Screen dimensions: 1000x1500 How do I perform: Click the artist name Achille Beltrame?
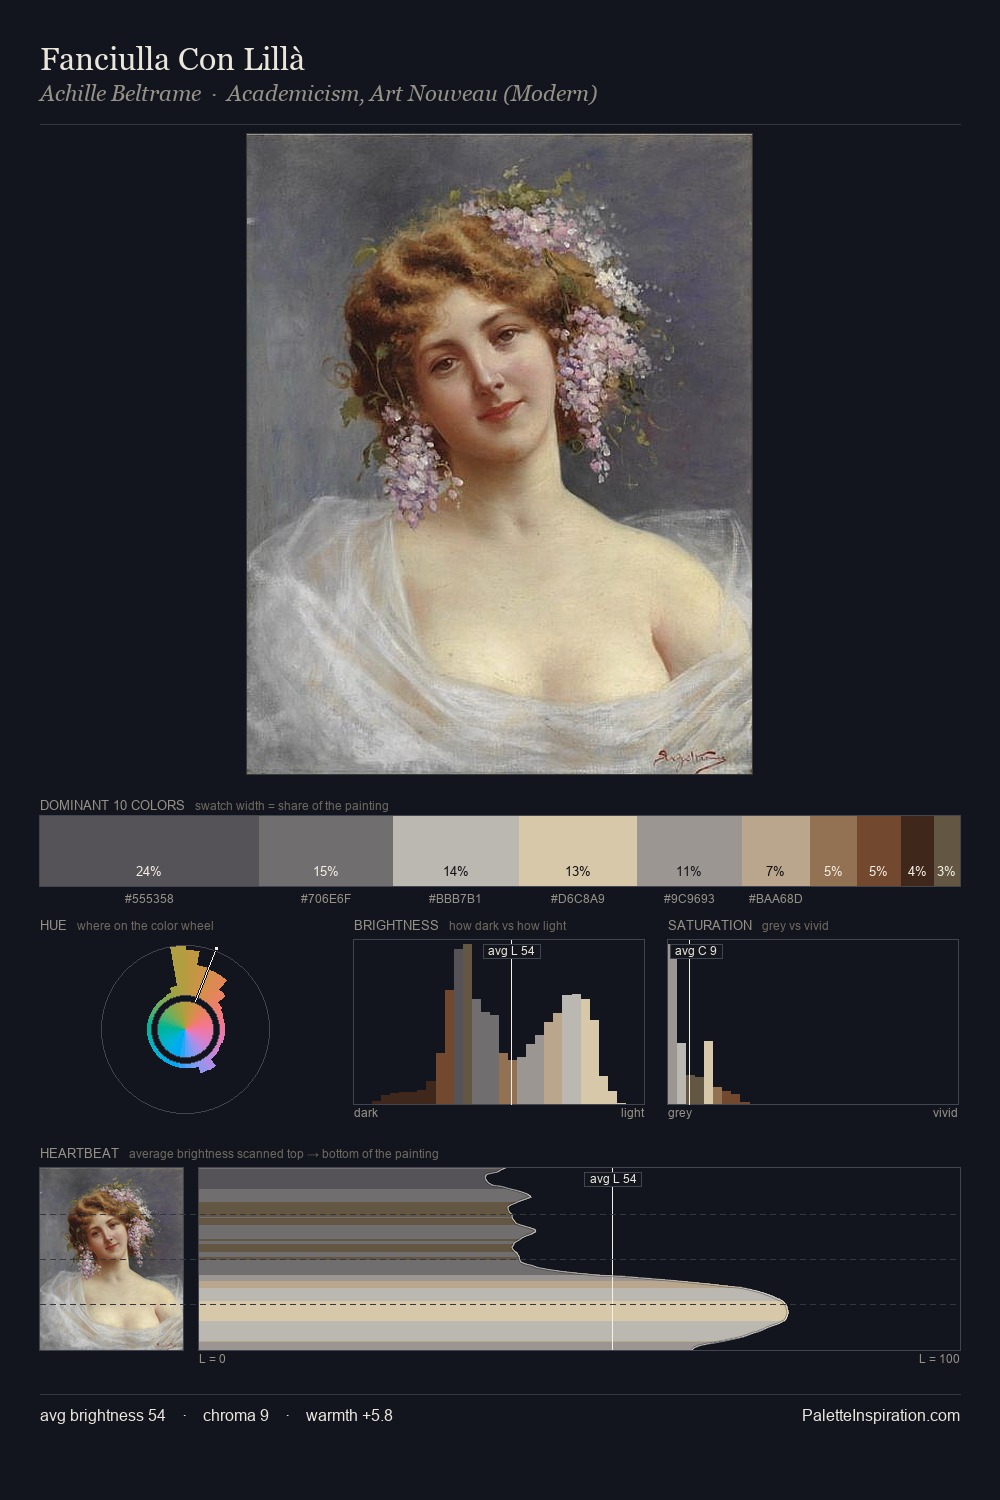pos(120,94)
